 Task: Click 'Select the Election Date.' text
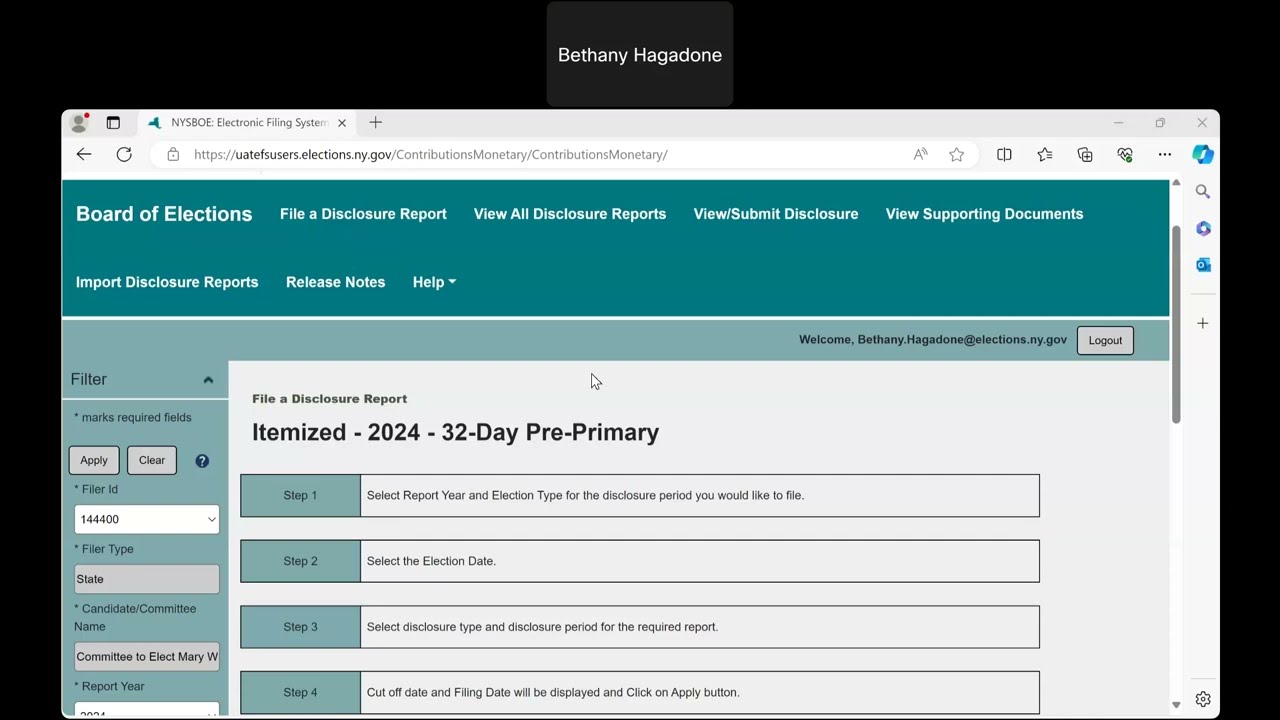click(x=431, y=561)
